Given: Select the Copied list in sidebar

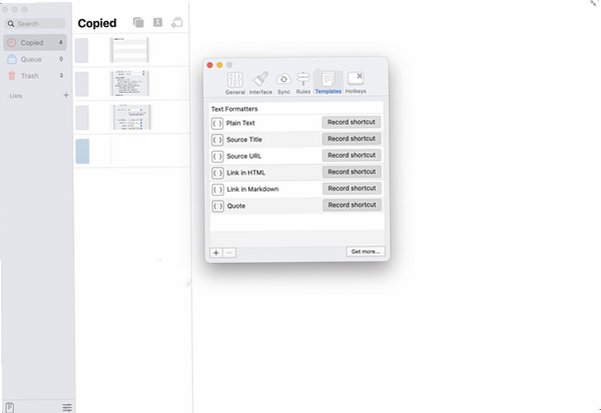Looking at the screenshot, I should (x=35, y=43).
